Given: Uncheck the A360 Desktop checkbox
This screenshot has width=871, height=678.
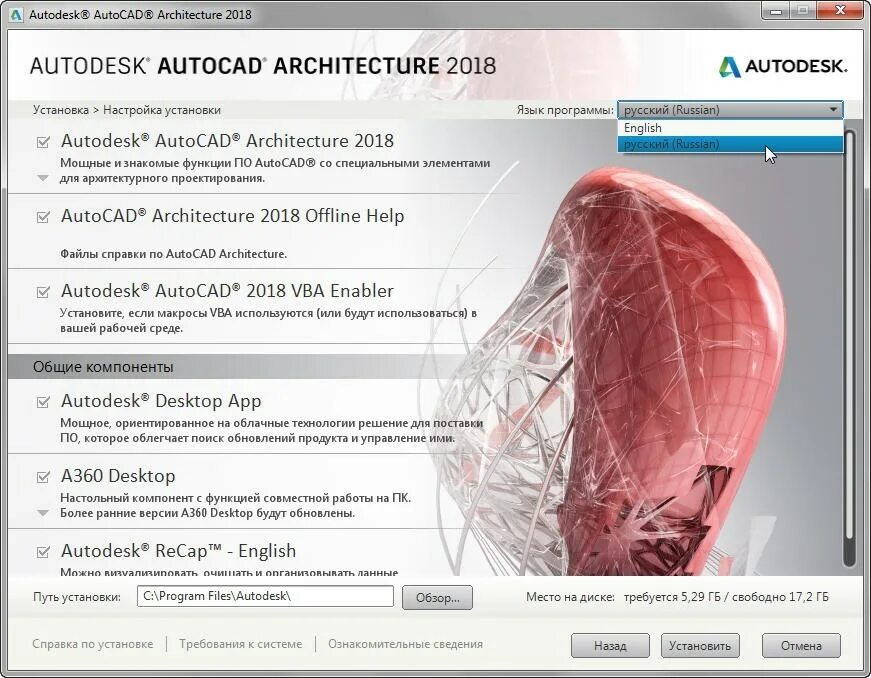Looking at the screenshot, I should point(43,476).
